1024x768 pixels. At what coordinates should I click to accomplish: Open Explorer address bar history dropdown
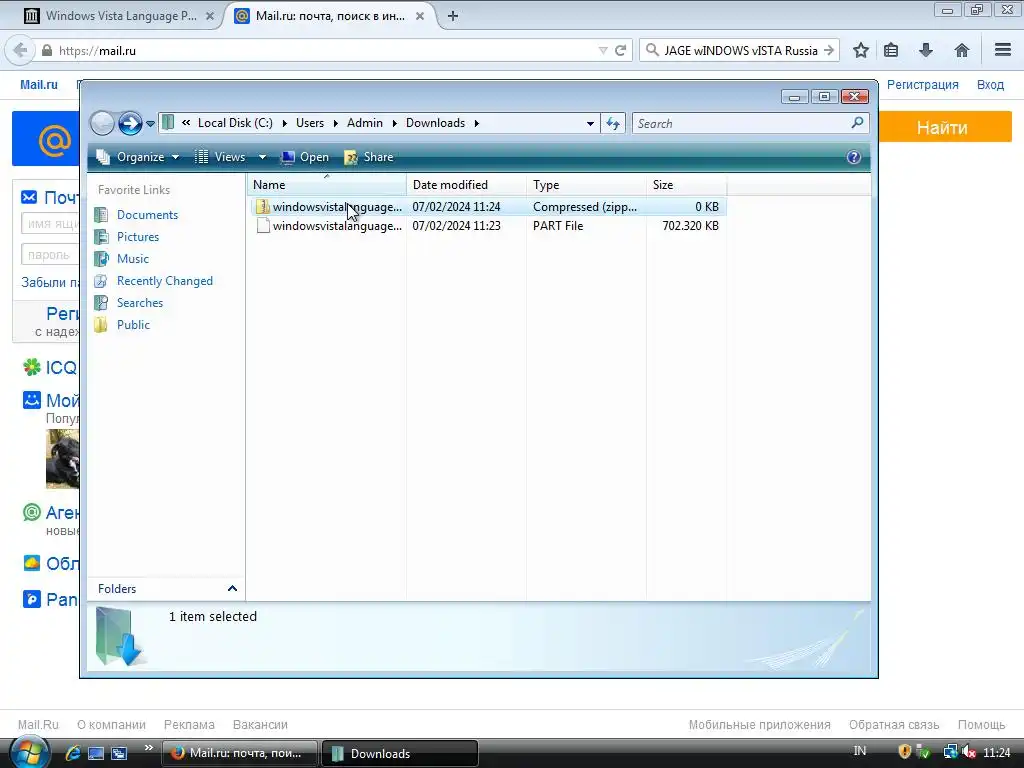tap(590, 123)
